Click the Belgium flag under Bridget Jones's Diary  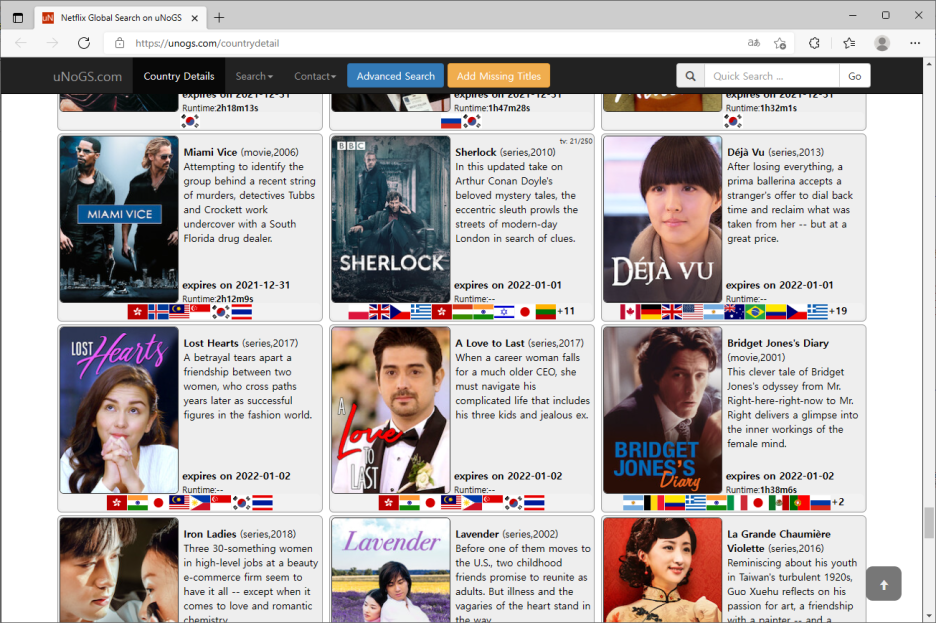pyautogui.click(x=654, y=502)
